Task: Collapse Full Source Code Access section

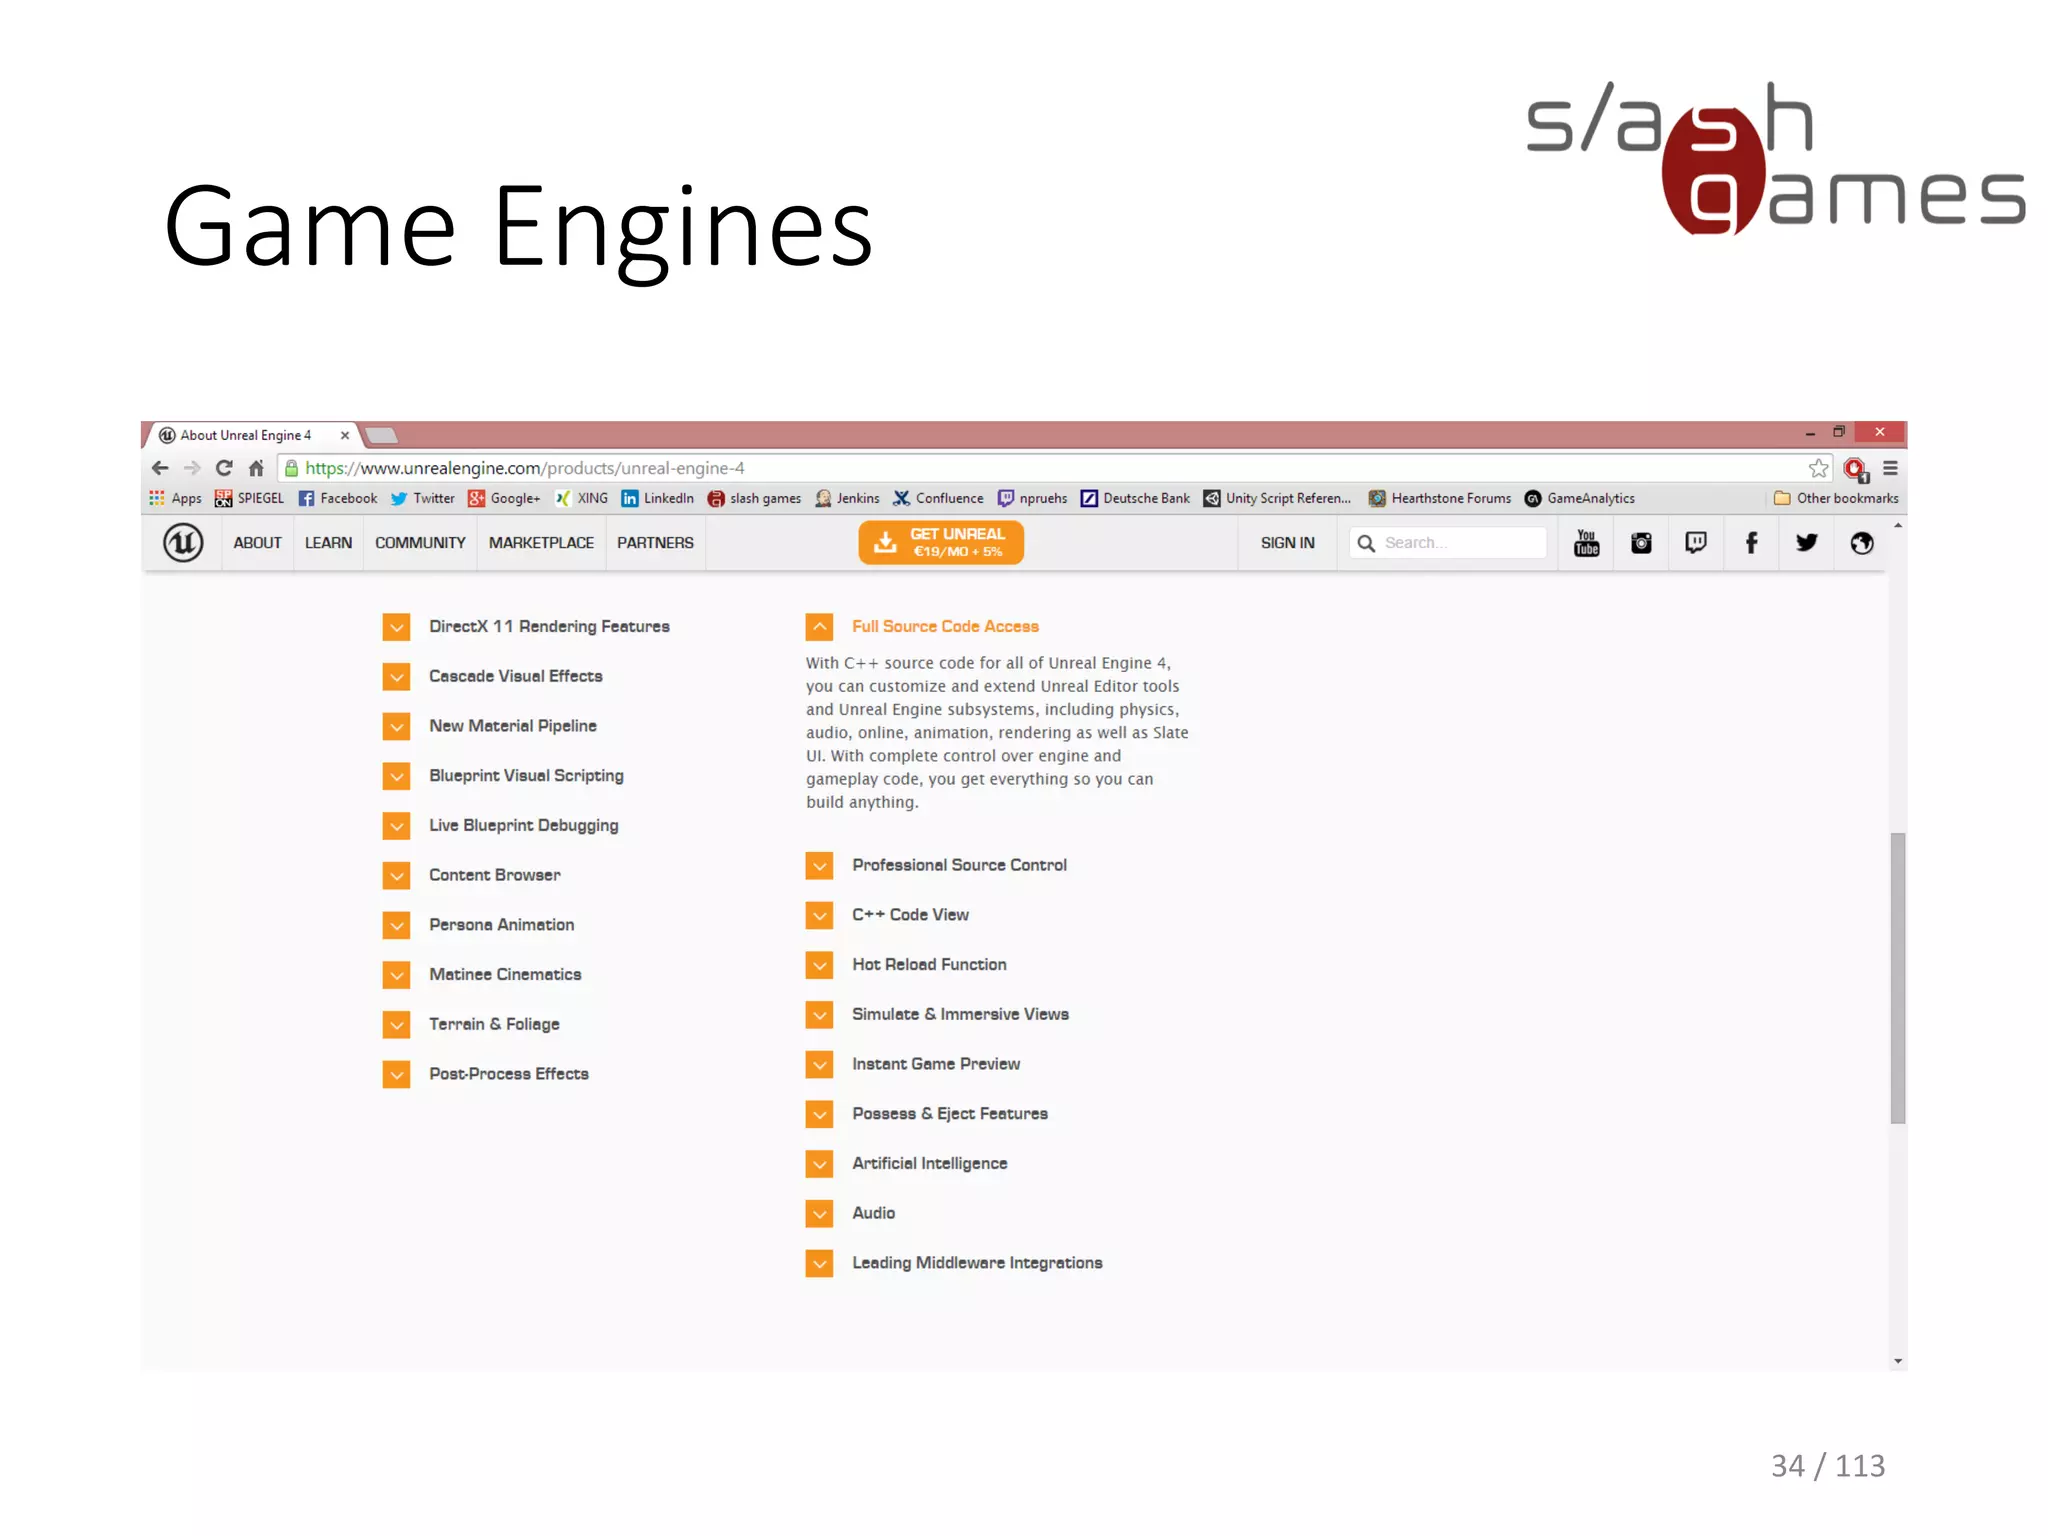Action: pyautogui.click(x=820, y=627)
